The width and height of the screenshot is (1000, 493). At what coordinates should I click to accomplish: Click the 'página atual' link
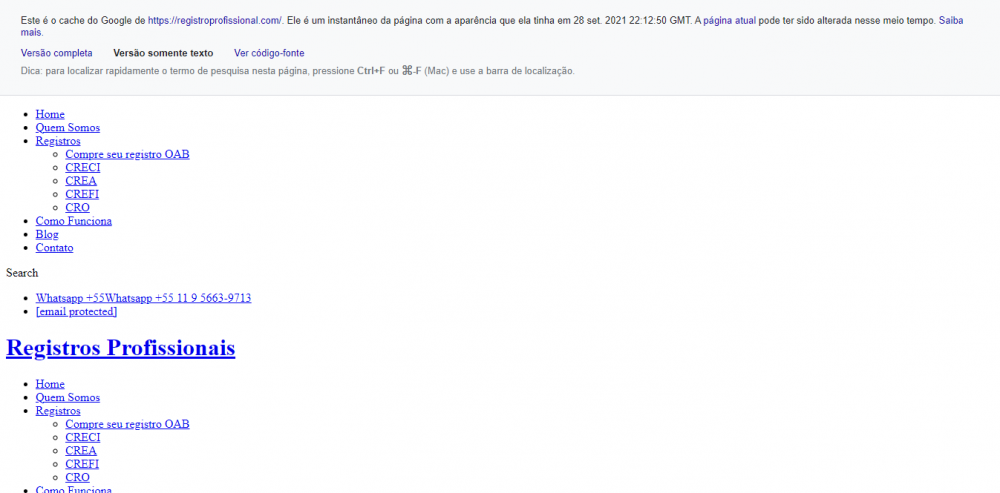point(729,20)
